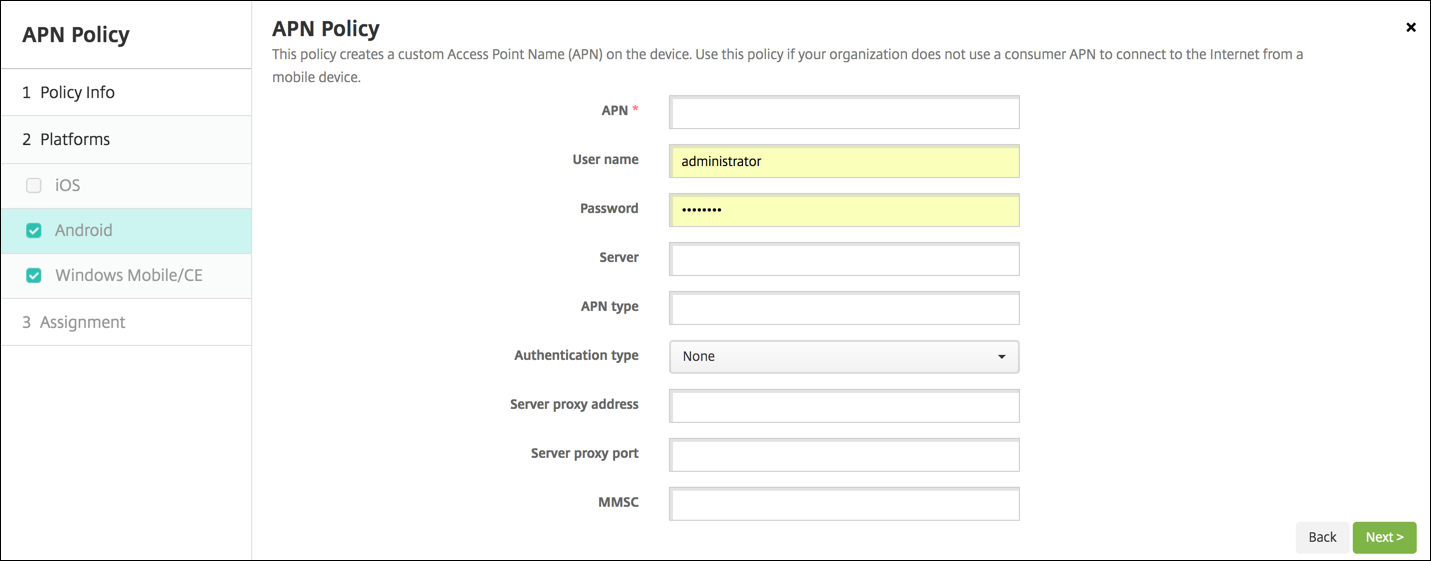Screen dimensions: 1431x561
Task: Uncheck the Windows Mobile/CE checkbox
Action: pyautogui.click(x=34, y=275)
